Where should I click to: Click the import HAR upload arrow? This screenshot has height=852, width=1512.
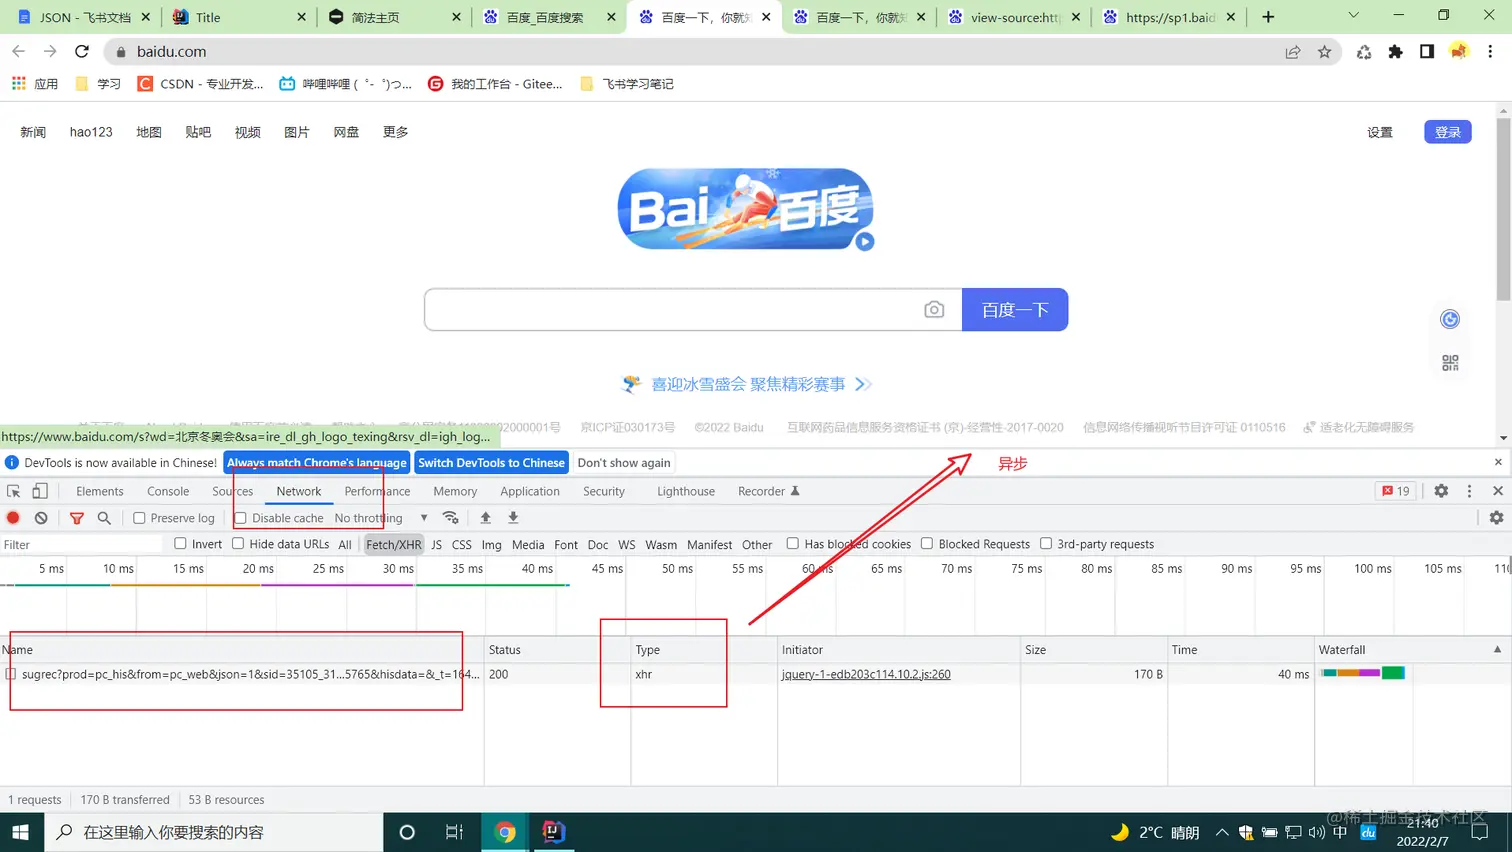[x=485, y=518]
